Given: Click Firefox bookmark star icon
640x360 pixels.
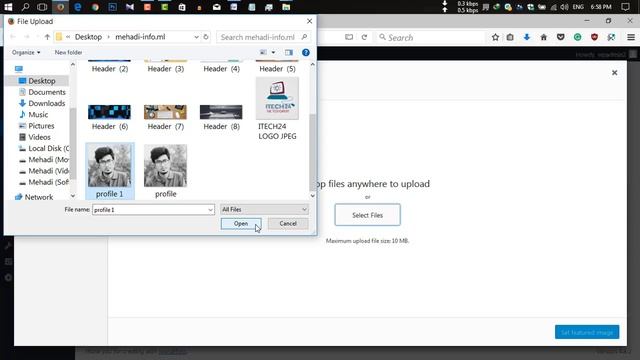Looking at the screenshot, I should (x=495, y=38).
